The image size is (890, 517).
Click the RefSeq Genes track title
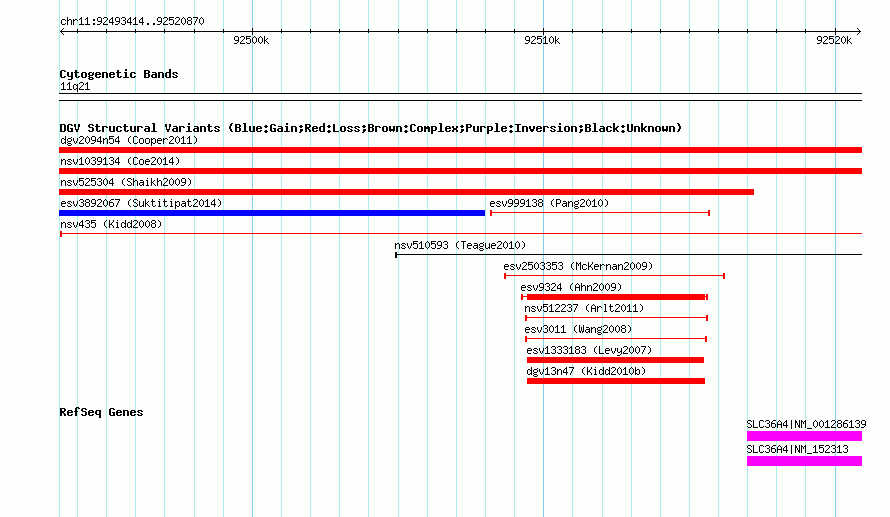pyautogui.click(x=101, y=412)
